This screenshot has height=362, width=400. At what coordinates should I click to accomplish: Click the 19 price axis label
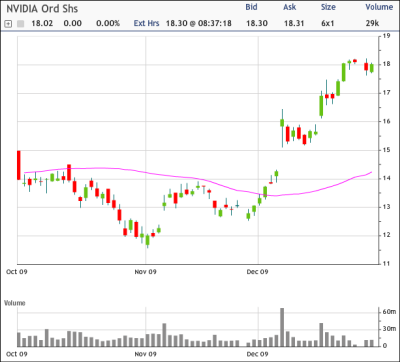[386, 36]
